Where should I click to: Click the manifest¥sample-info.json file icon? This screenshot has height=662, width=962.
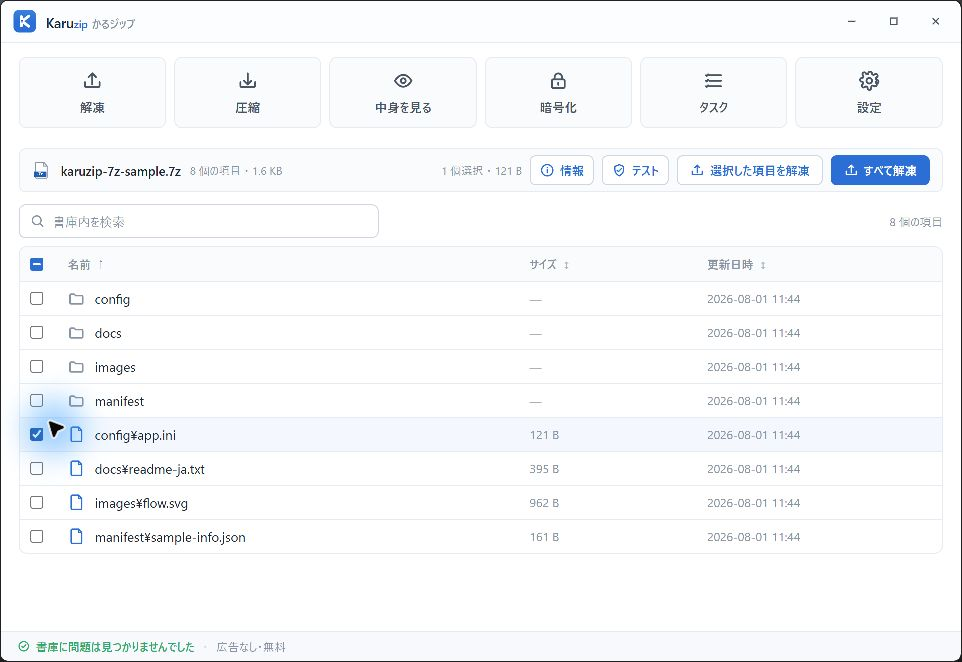[76, 537]
